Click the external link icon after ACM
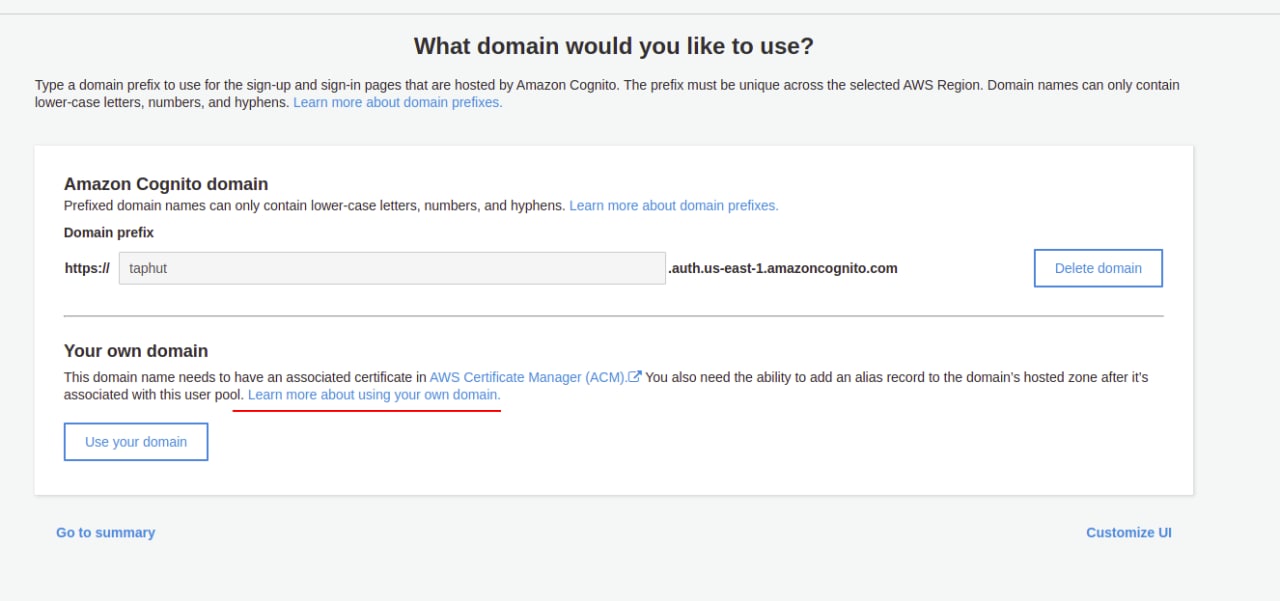The image size is (1280, 601). pos(634,377)
